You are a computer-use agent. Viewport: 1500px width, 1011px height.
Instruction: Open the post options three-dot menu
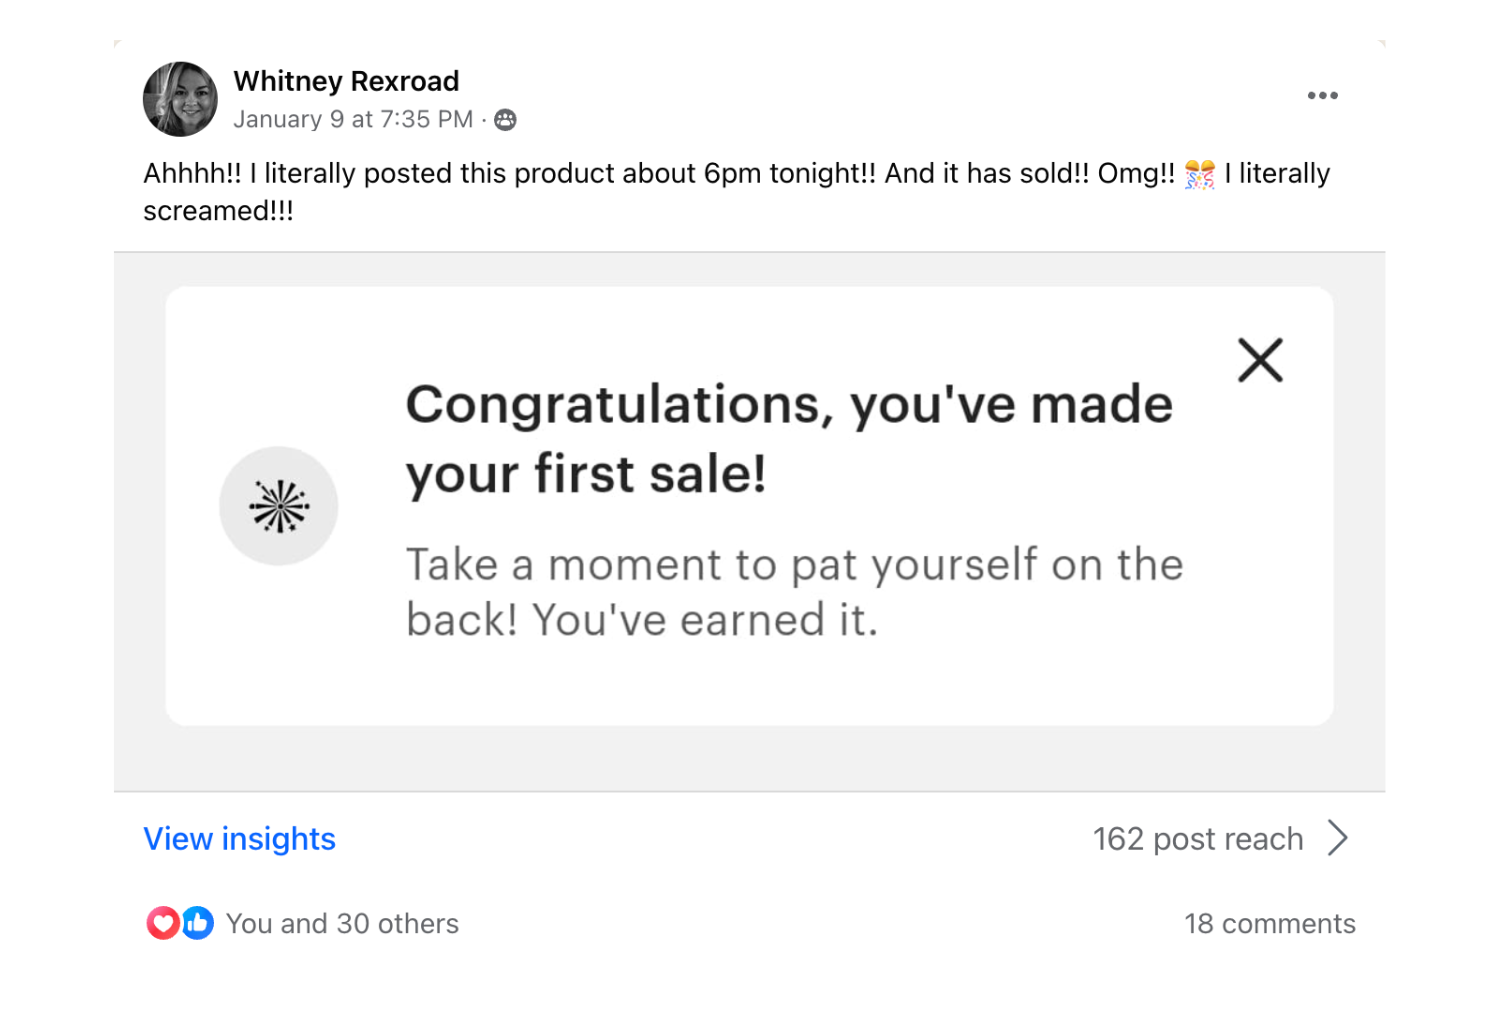1322,96
